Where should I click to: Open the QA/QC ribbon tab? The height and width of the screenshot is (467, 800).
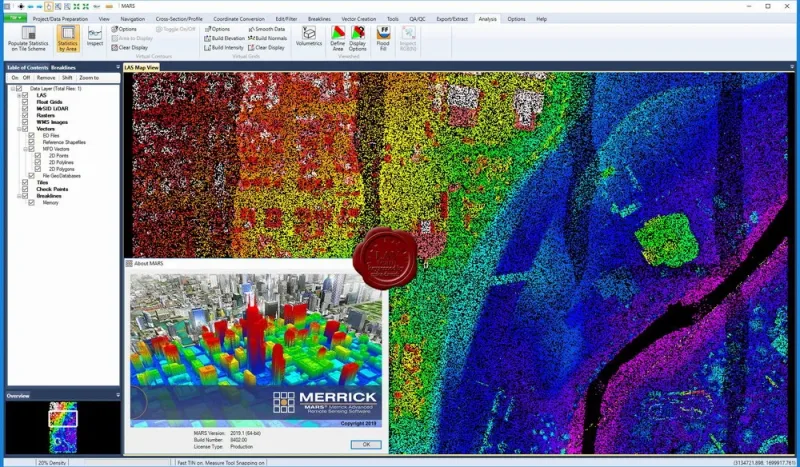coord(417,19)
